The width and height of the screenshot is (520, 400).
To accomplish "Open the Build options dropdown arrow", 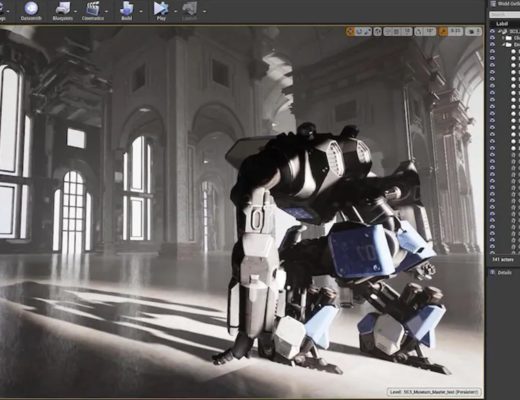I will tap(141, 11).
